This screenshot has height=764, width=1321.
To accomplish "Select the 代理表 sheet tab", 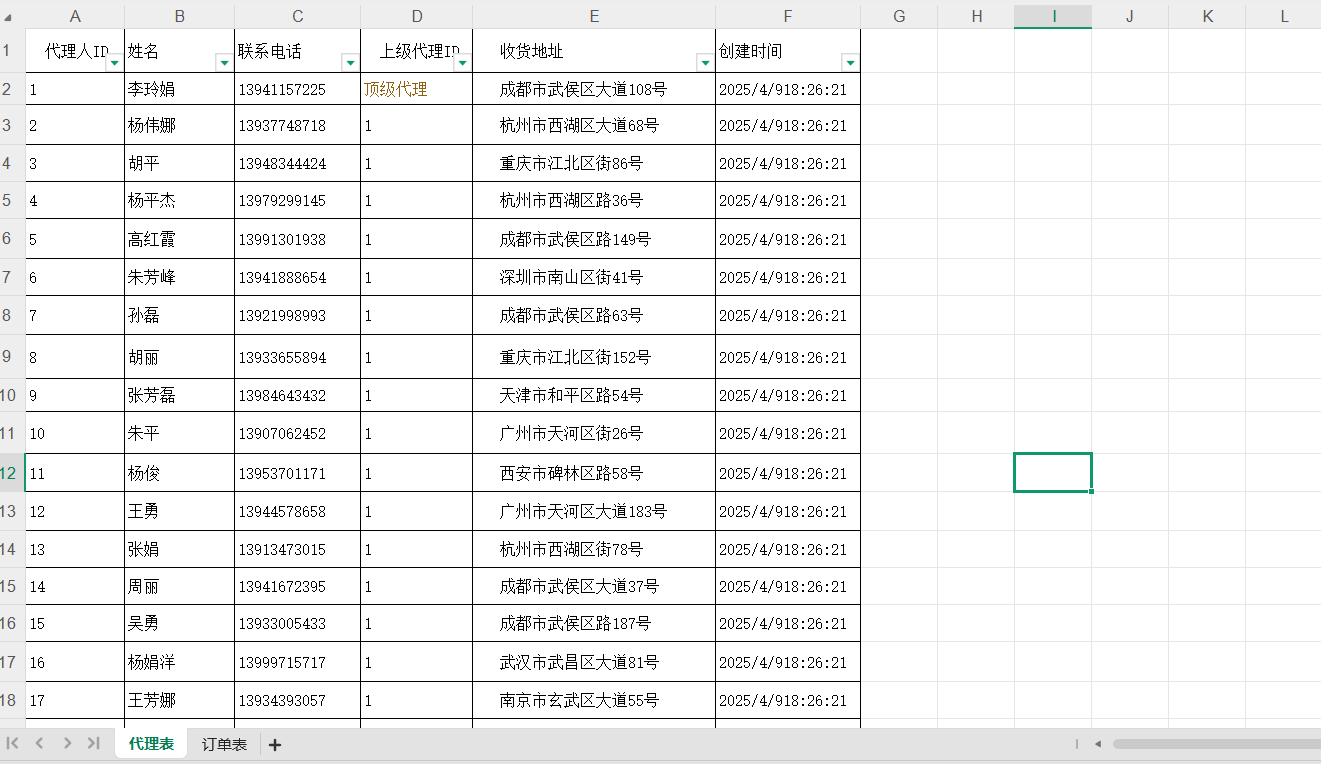I will (x=151, y=744).
